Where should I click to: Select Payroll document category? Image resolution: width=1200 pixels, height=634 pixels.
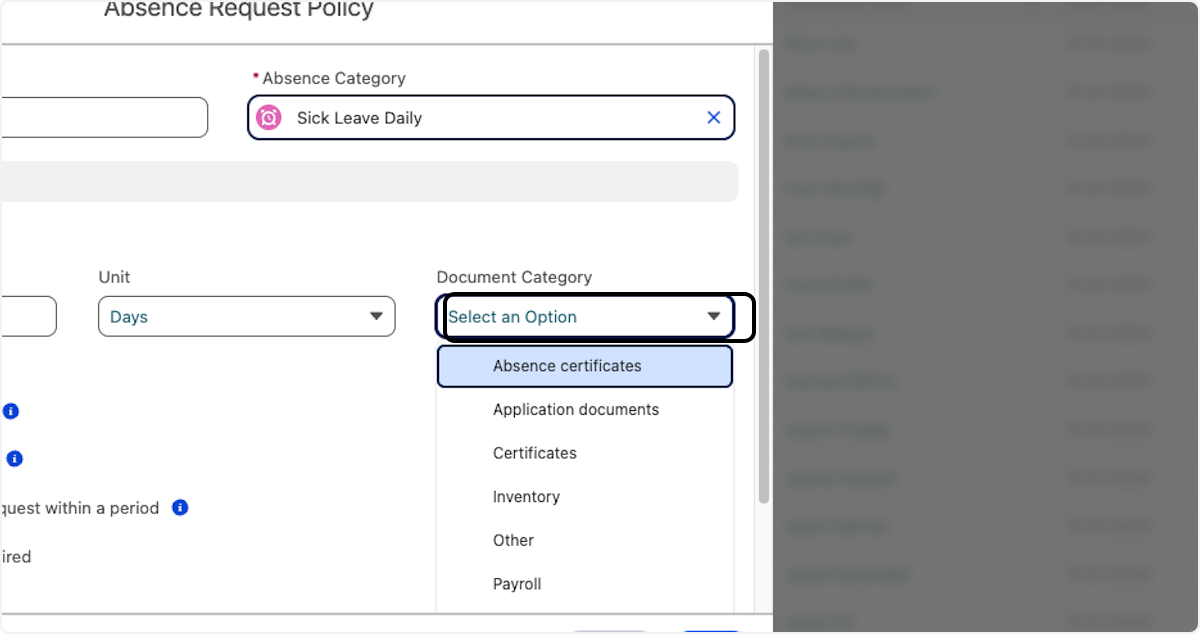tap(517, 584)
